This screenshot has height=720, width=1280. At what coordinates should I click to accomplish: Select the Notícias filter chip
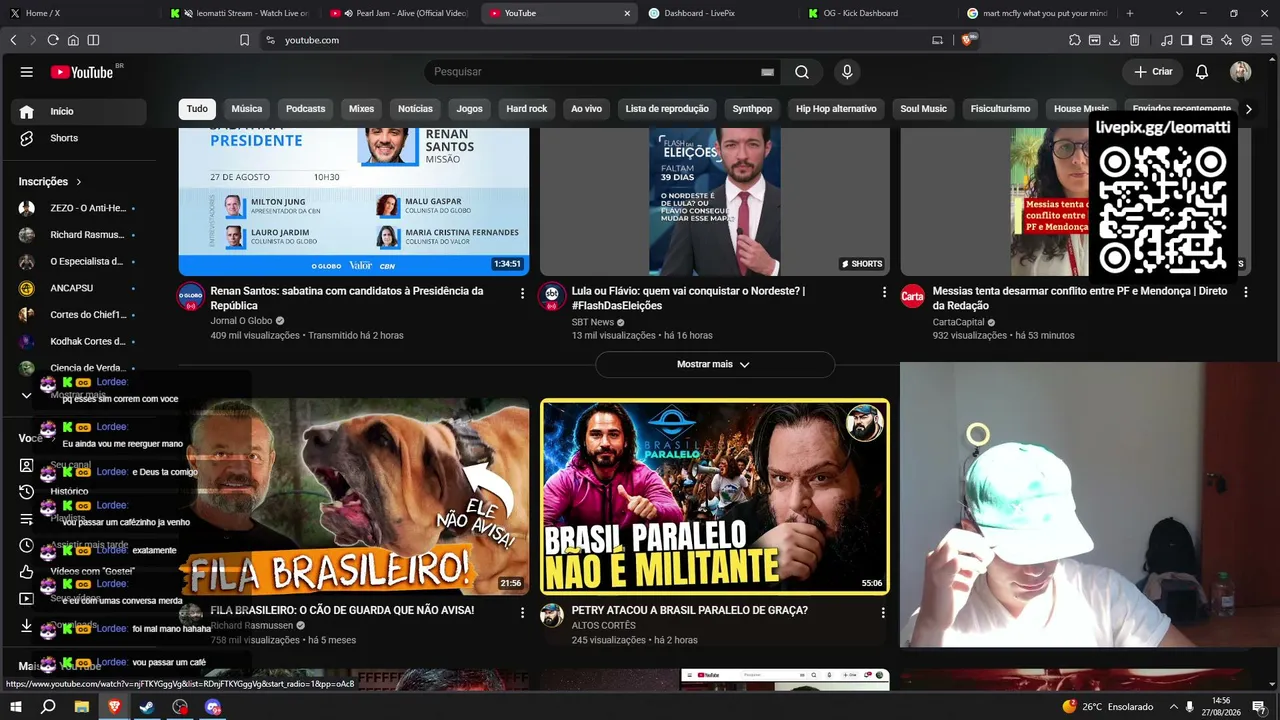(x=416, y=109)
